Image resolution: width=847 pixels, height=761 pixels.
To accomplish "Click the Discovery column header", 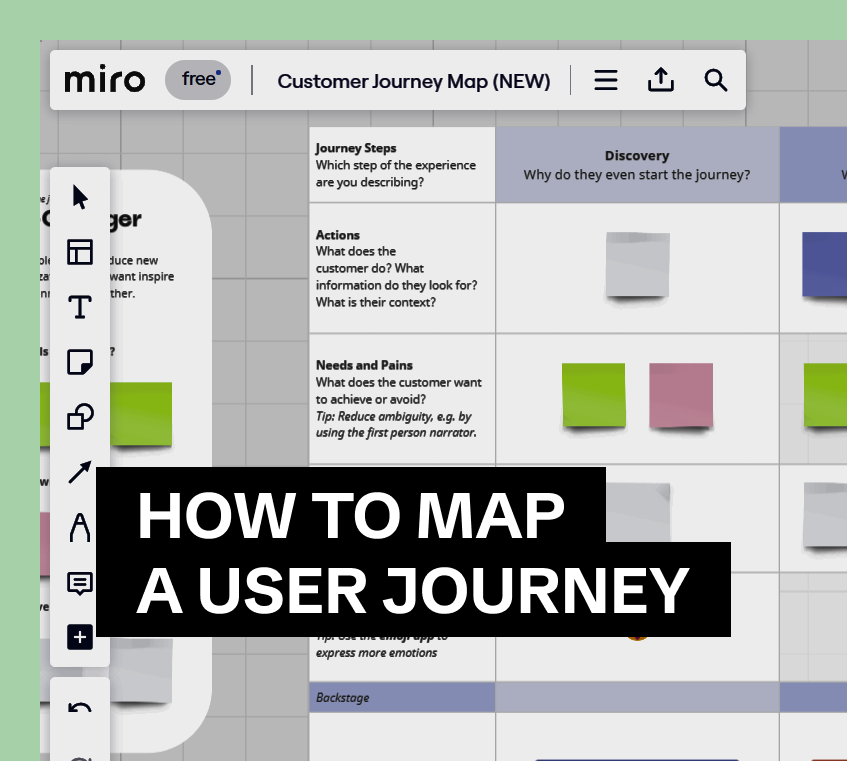I will coord(637,163).
